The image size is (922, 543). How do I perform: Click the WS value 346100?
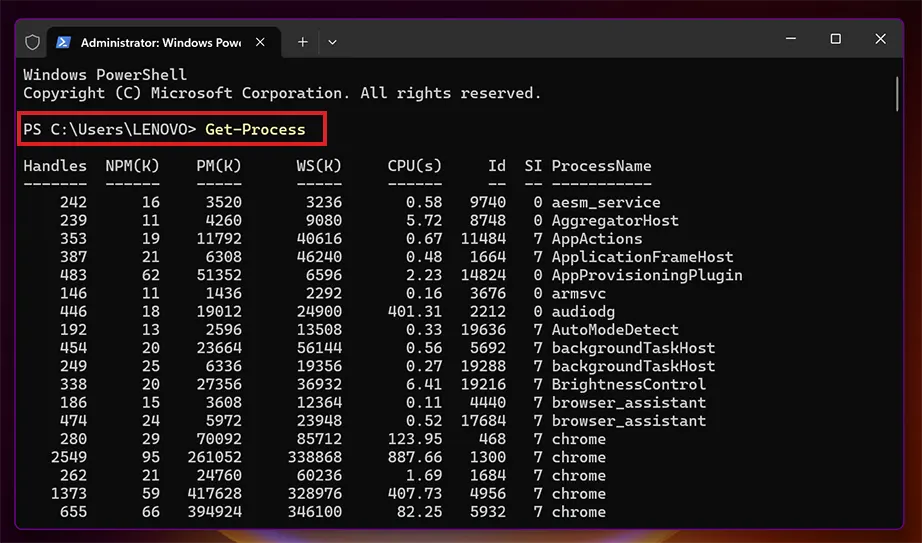[315, 512]
